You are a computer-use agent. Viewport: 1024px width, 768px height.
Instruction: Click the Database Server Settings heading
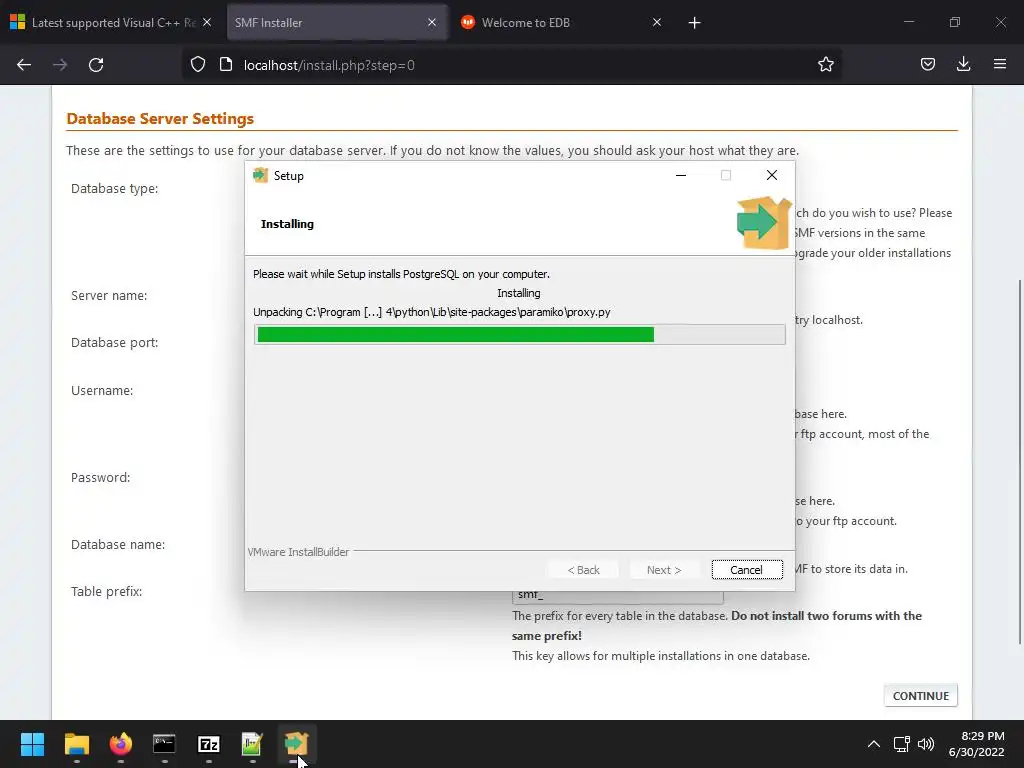(160, 119)
